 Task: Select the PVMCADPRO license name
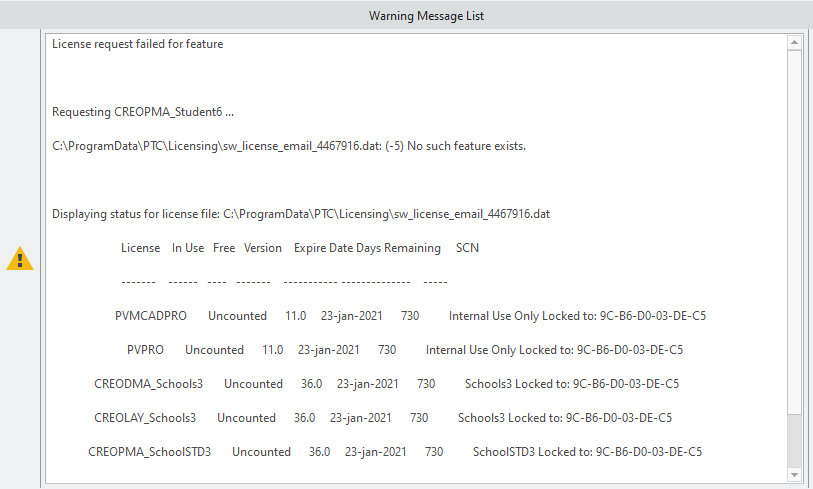pyautogui.click(x=151, y=316)
